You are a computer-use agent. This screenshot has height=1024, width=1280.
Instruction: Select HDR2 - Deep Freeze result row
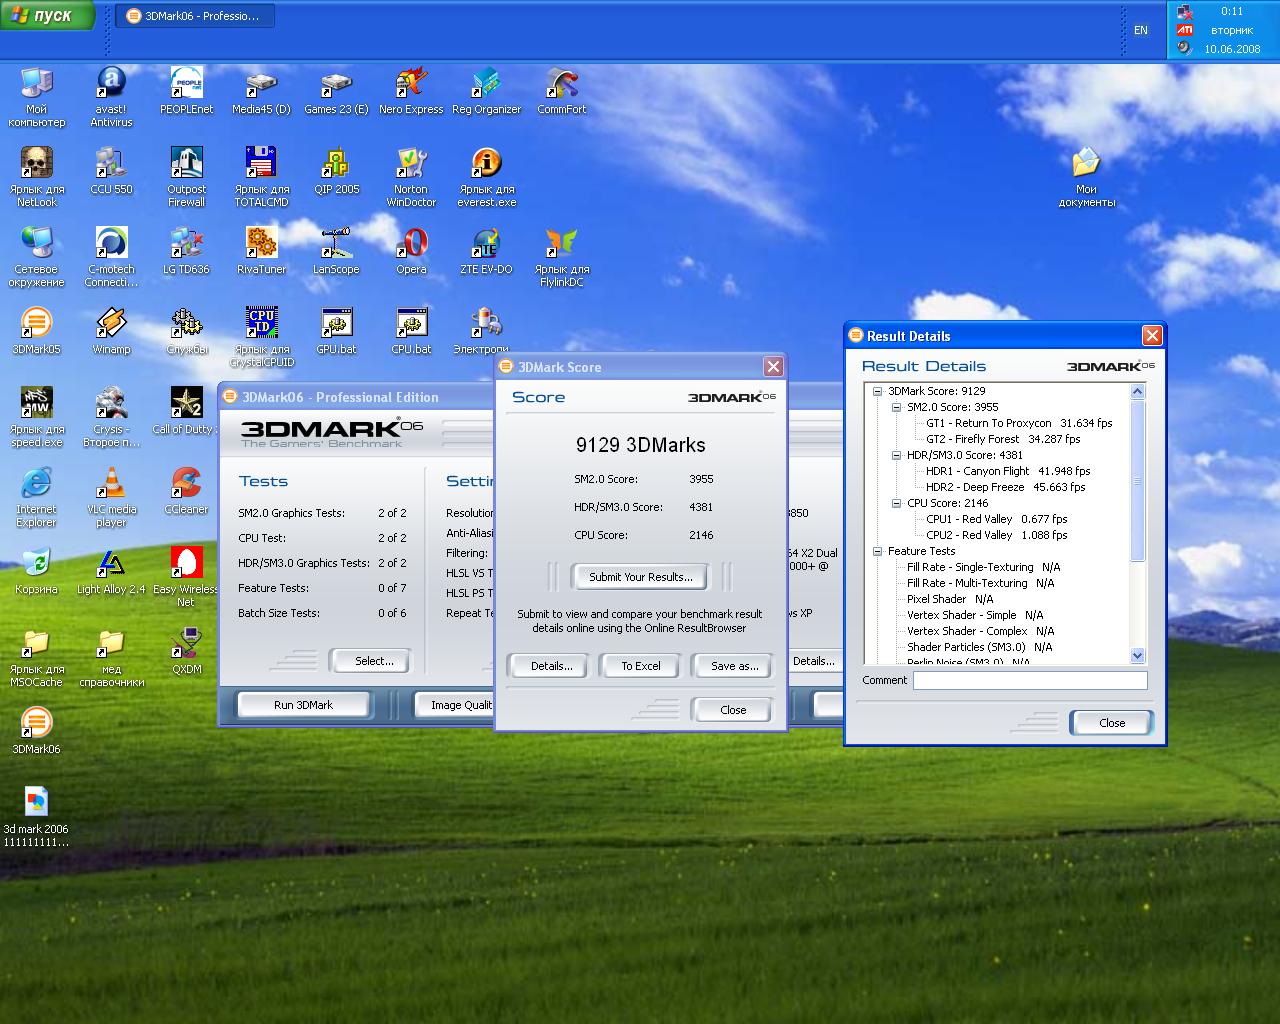pos(1005,487)
